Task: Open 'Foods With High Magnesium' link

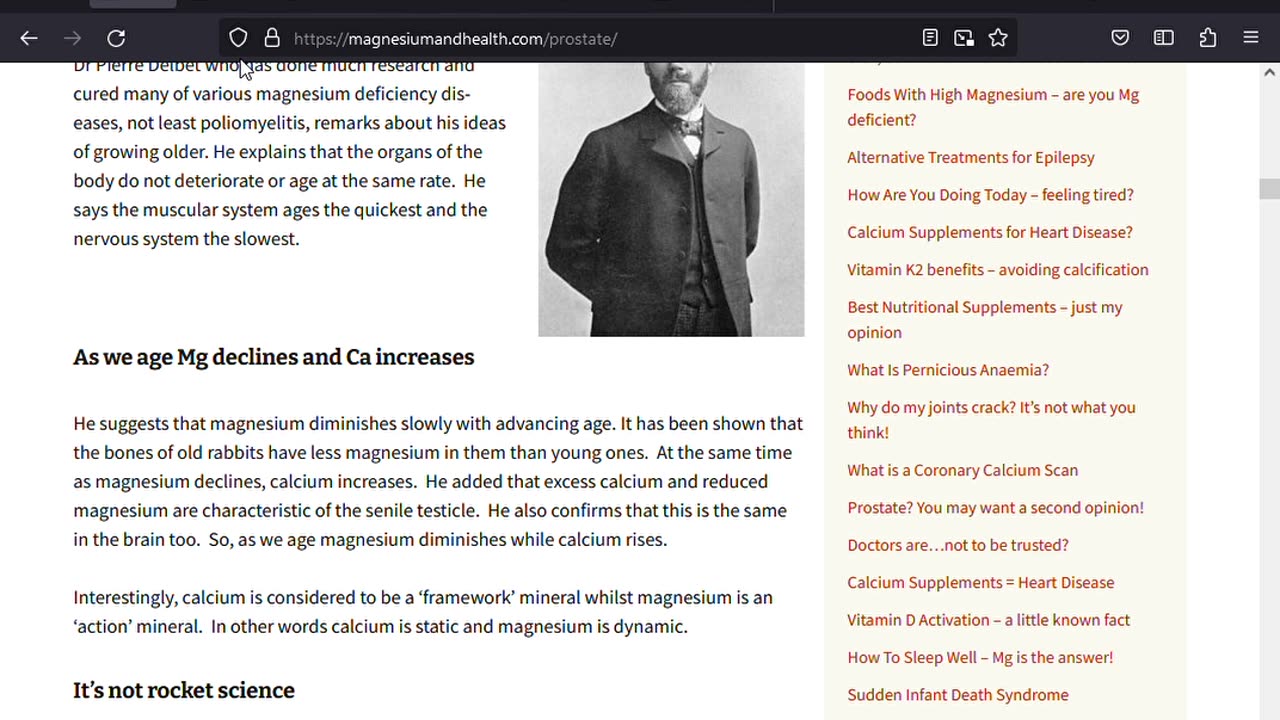Action: click(x=993, y=107)
